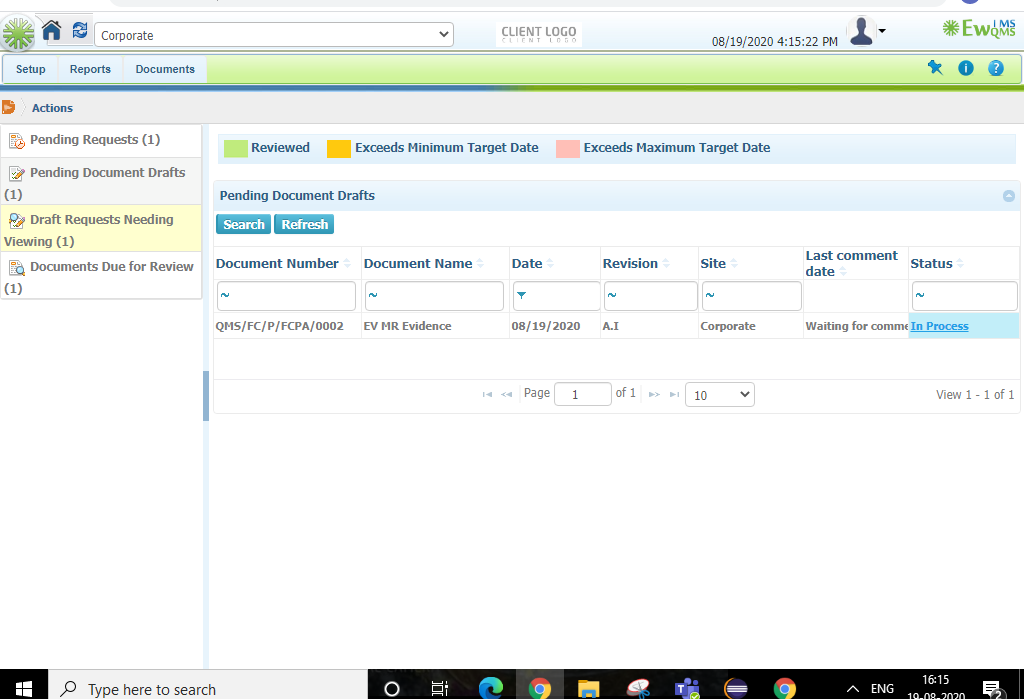Show hidden tray icons chevron

(x=852, y=689)
